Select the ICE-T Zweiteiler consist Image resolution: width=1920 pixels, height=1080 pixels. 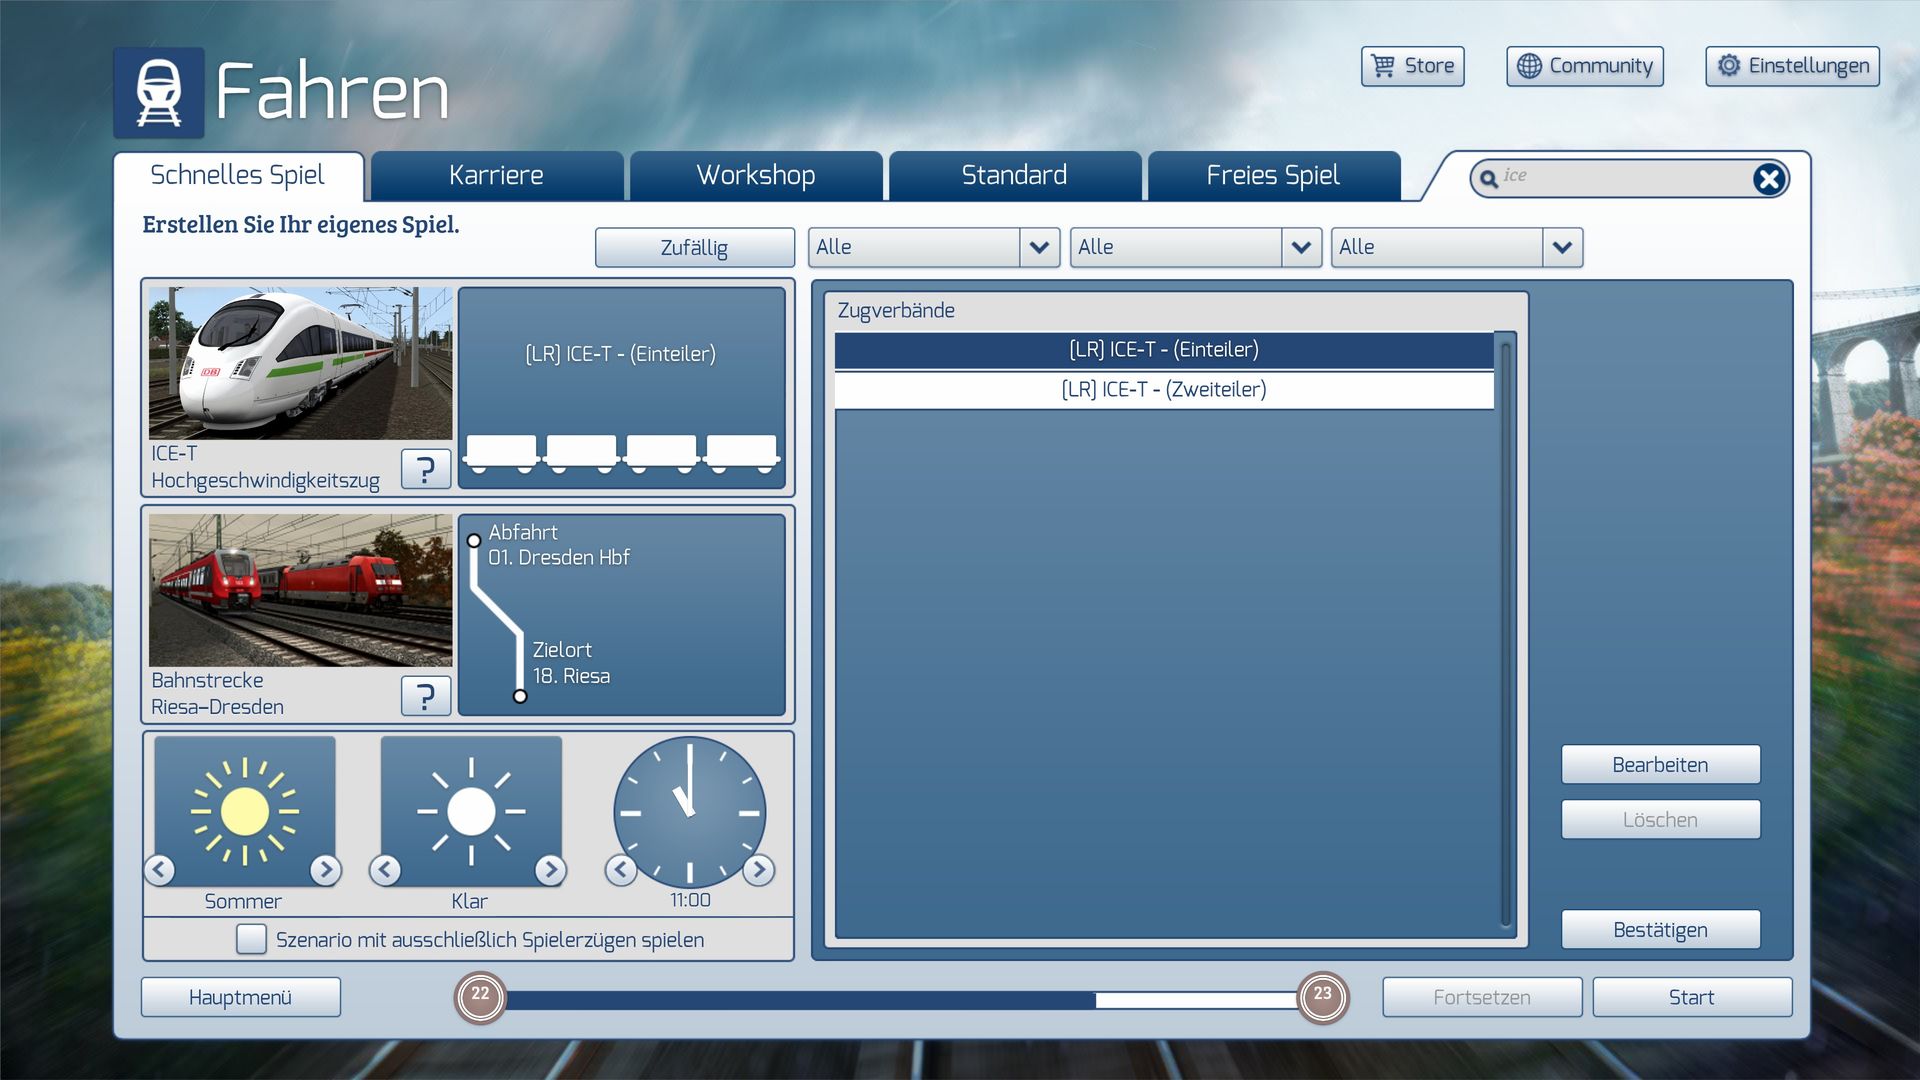tap(1164, 390)
